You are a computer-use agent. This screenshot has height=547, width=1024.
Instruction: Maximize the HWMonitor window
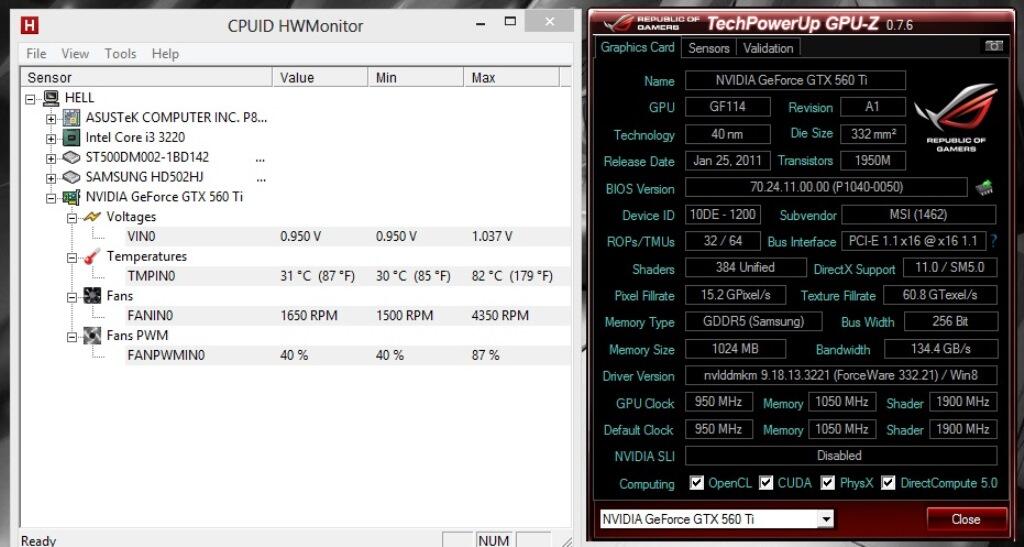click(510, 23)
